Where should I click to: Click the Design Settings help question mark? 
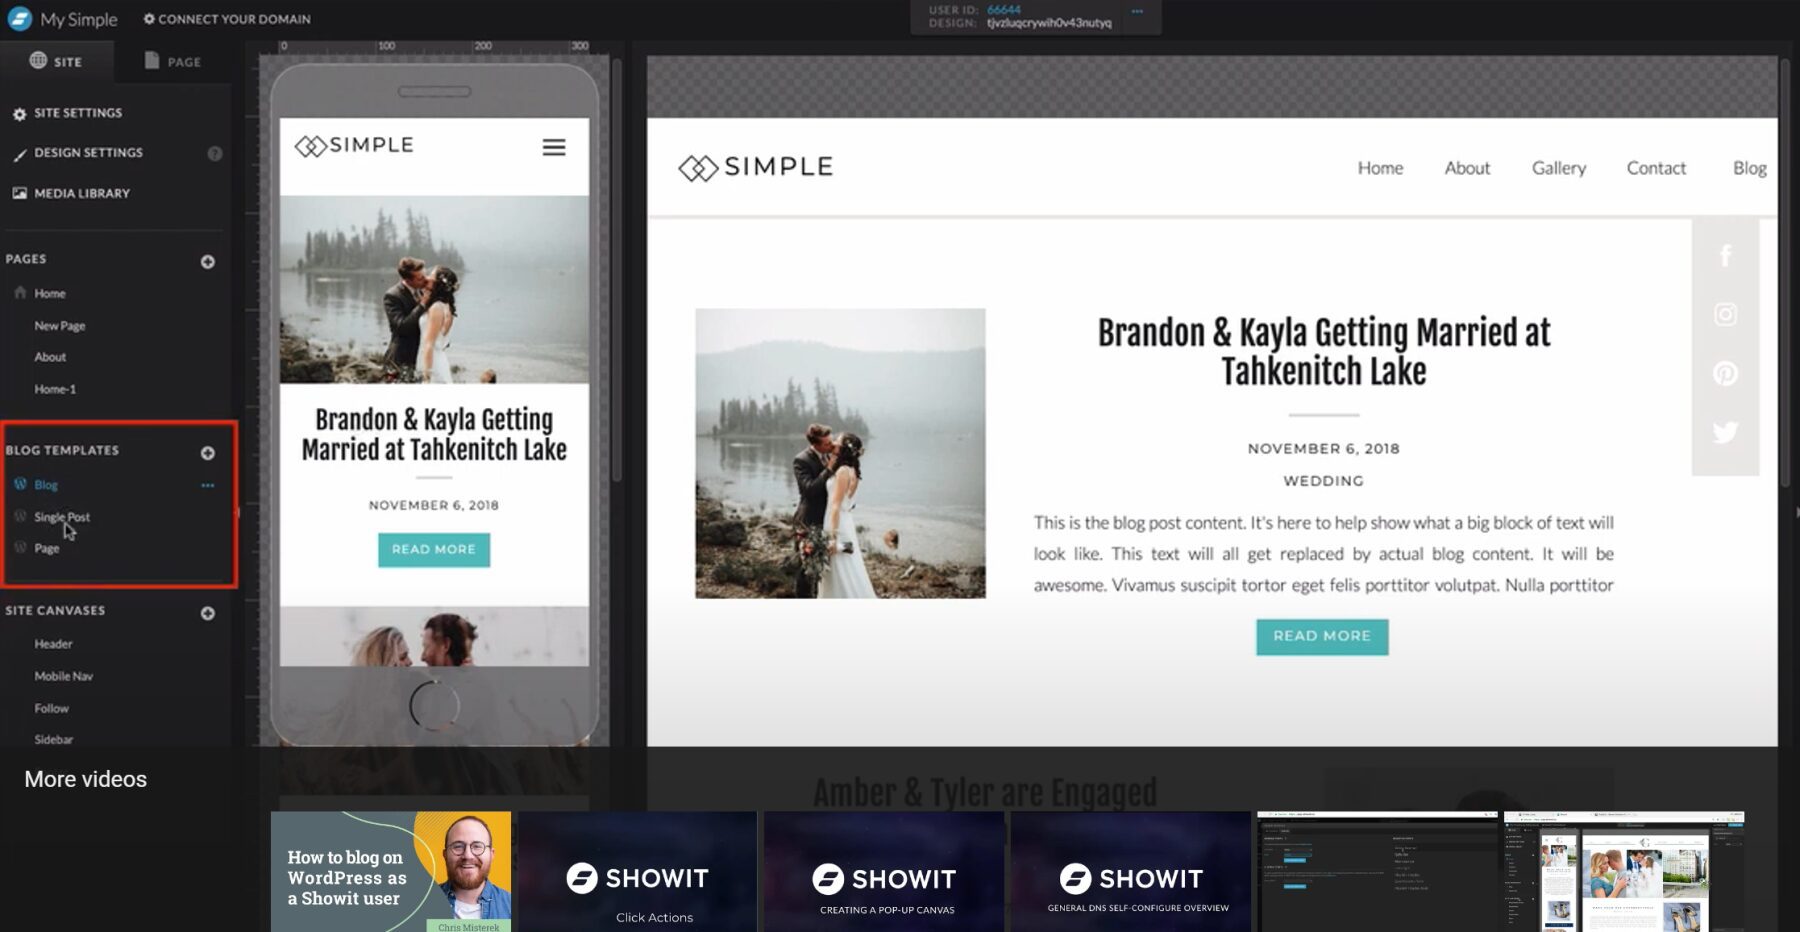pyautogui.click(x=215, y=152)
